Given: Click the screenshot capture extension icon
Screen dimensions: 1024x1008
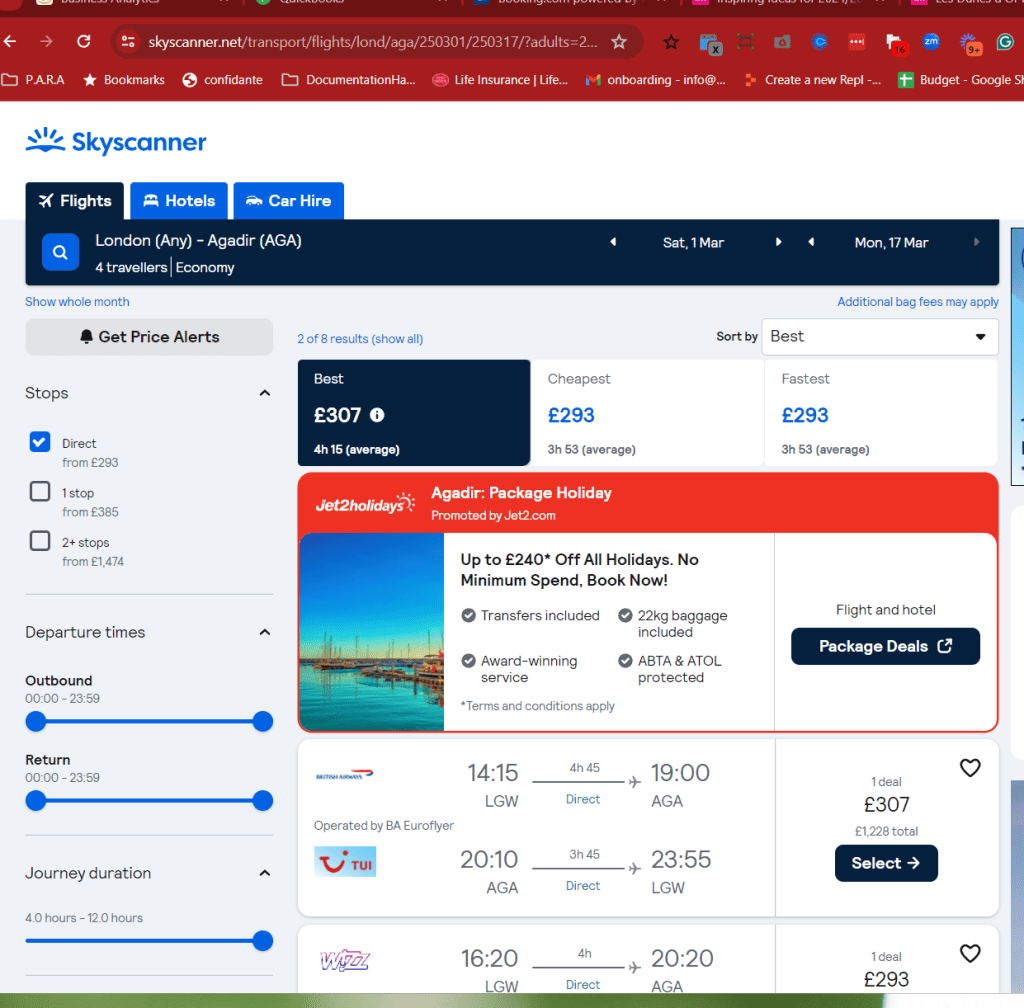Looking at the screenshot, I should pos(745,42).
